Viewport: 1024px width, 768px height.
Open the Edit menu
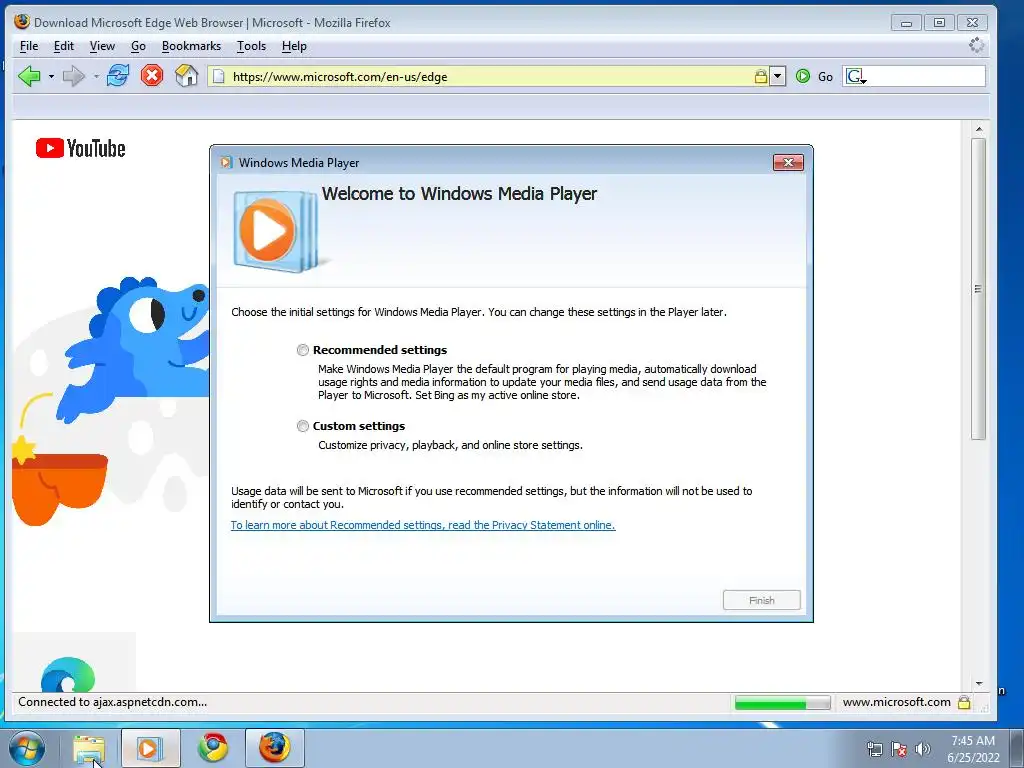(63, 46)
